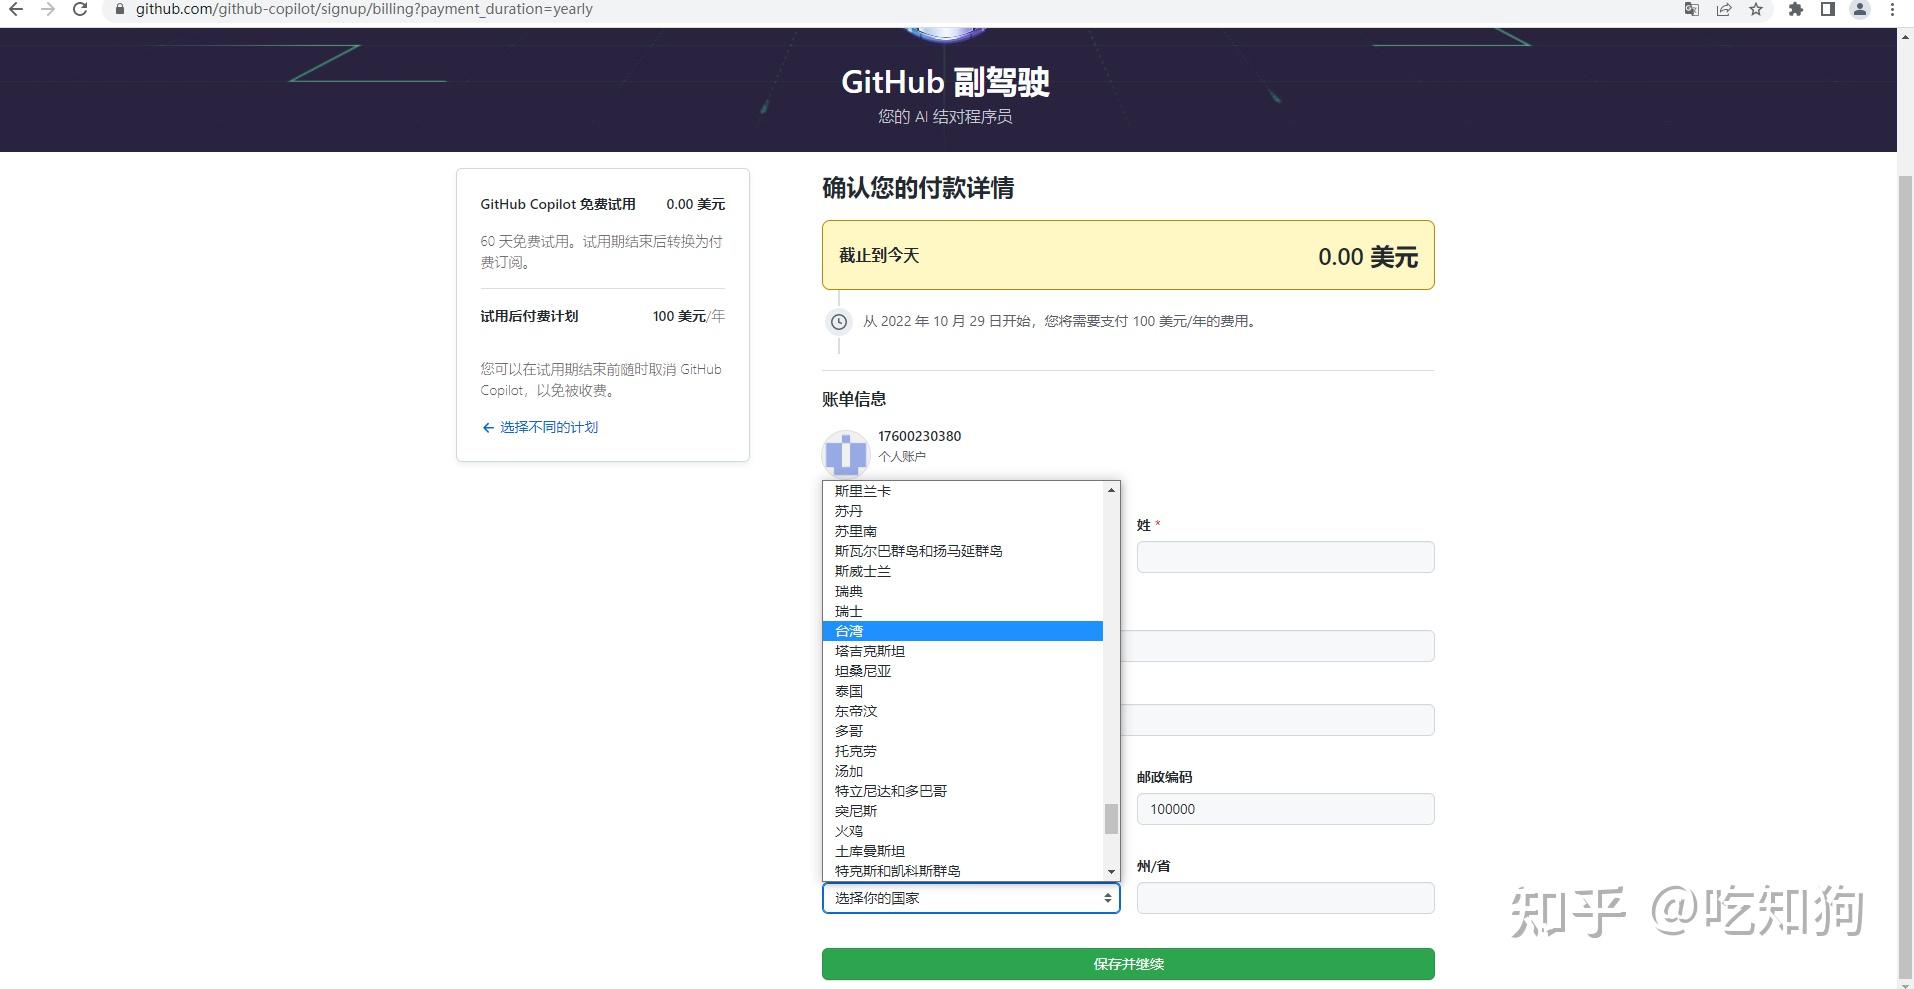Click the country list scroll down arrow
The image size is (1914, 989).
1111,872
